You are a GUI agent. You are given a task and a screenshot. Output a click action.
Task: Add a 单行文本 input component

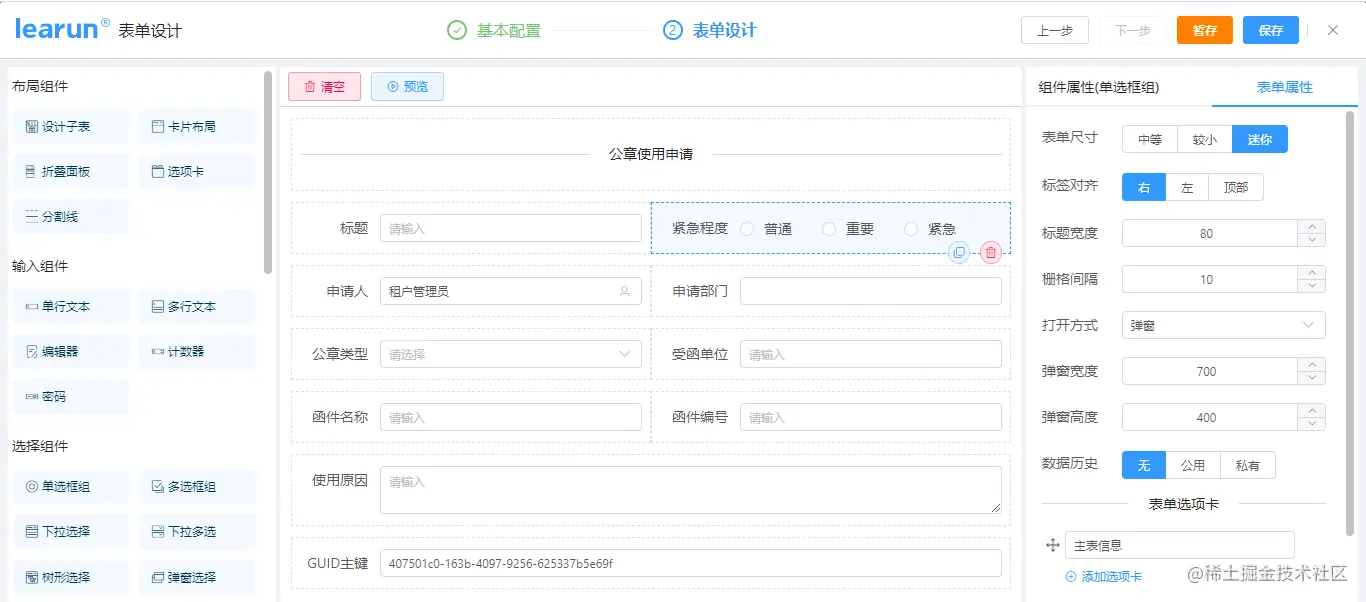71,307
